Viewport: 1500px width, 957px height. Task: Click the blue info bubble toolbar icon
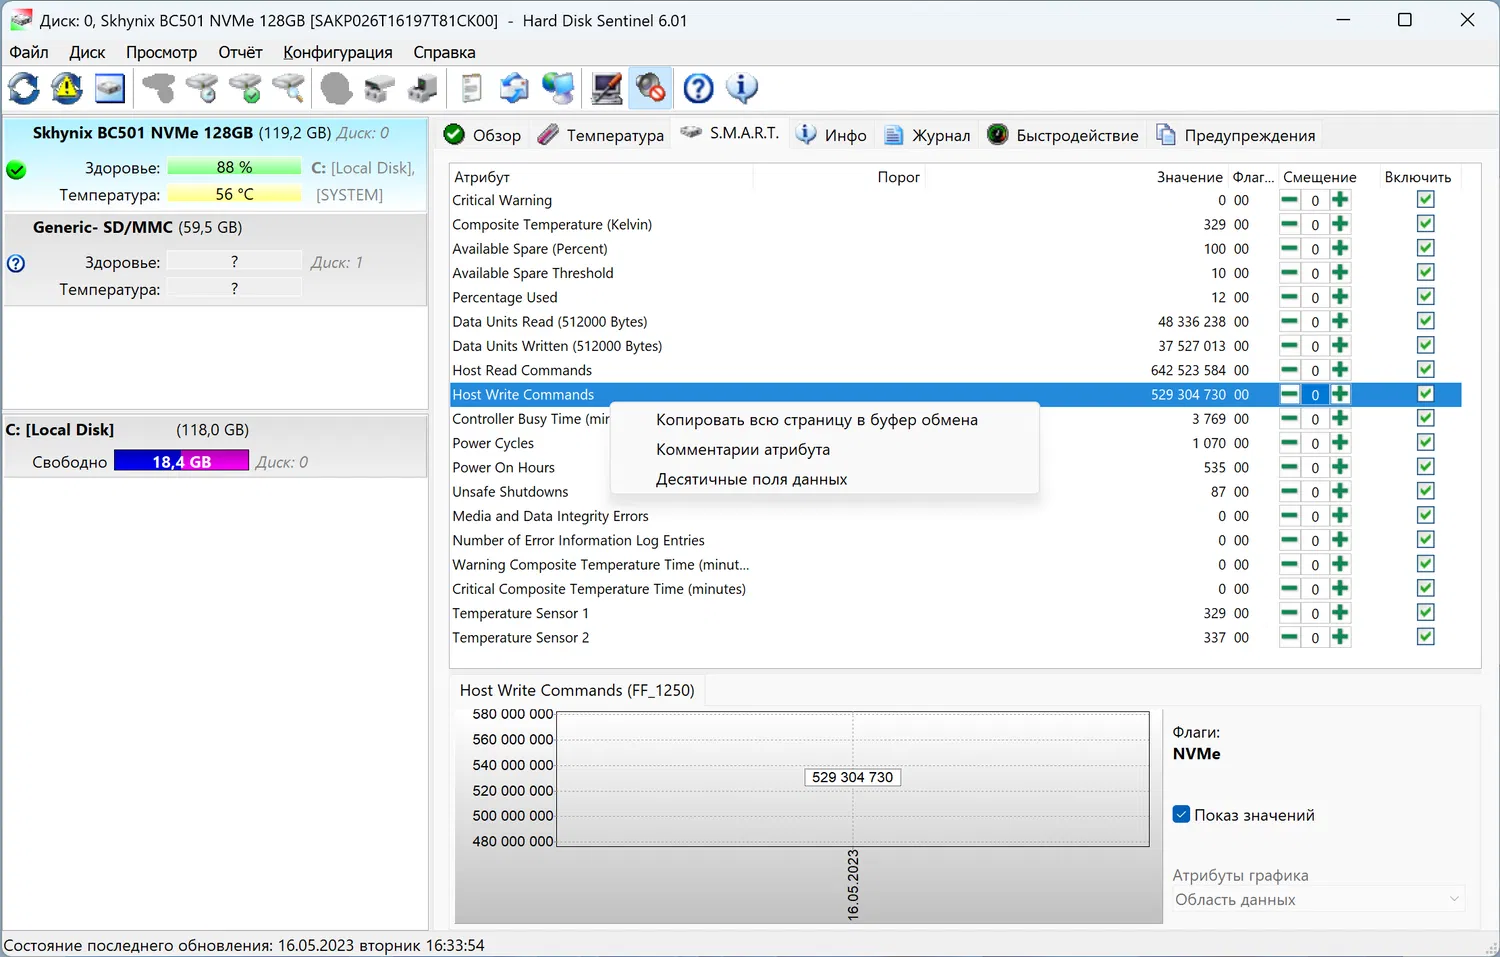(741, 89)
